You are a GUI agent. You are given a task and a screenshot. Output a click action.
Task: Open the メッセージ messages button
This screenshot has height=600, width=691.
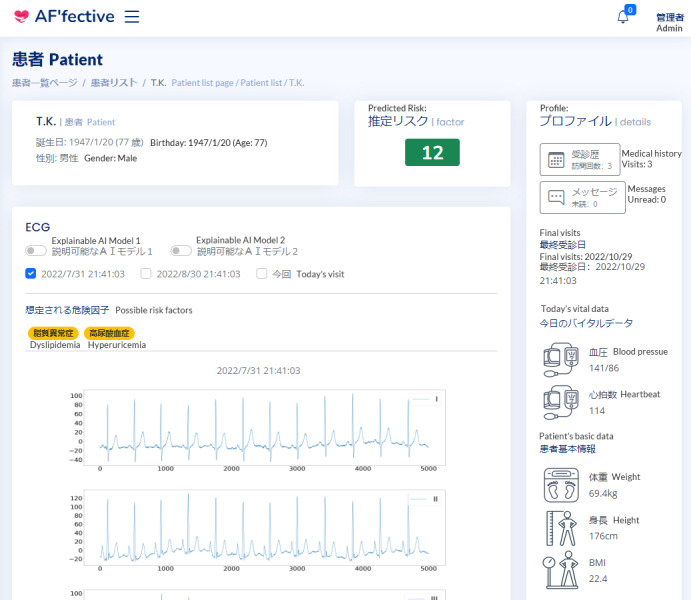pos(583,197)
